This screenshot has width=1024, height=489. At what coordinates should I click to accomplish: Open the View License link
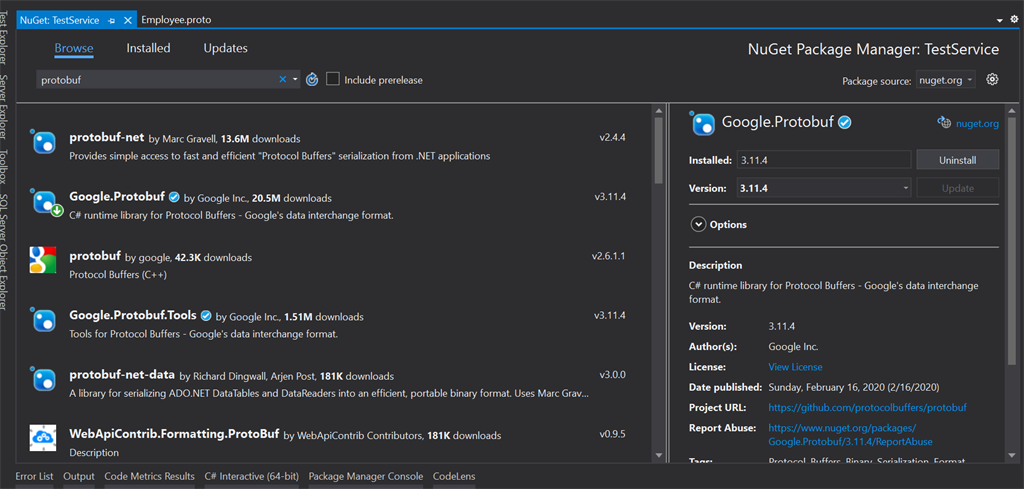coord(795,367)
